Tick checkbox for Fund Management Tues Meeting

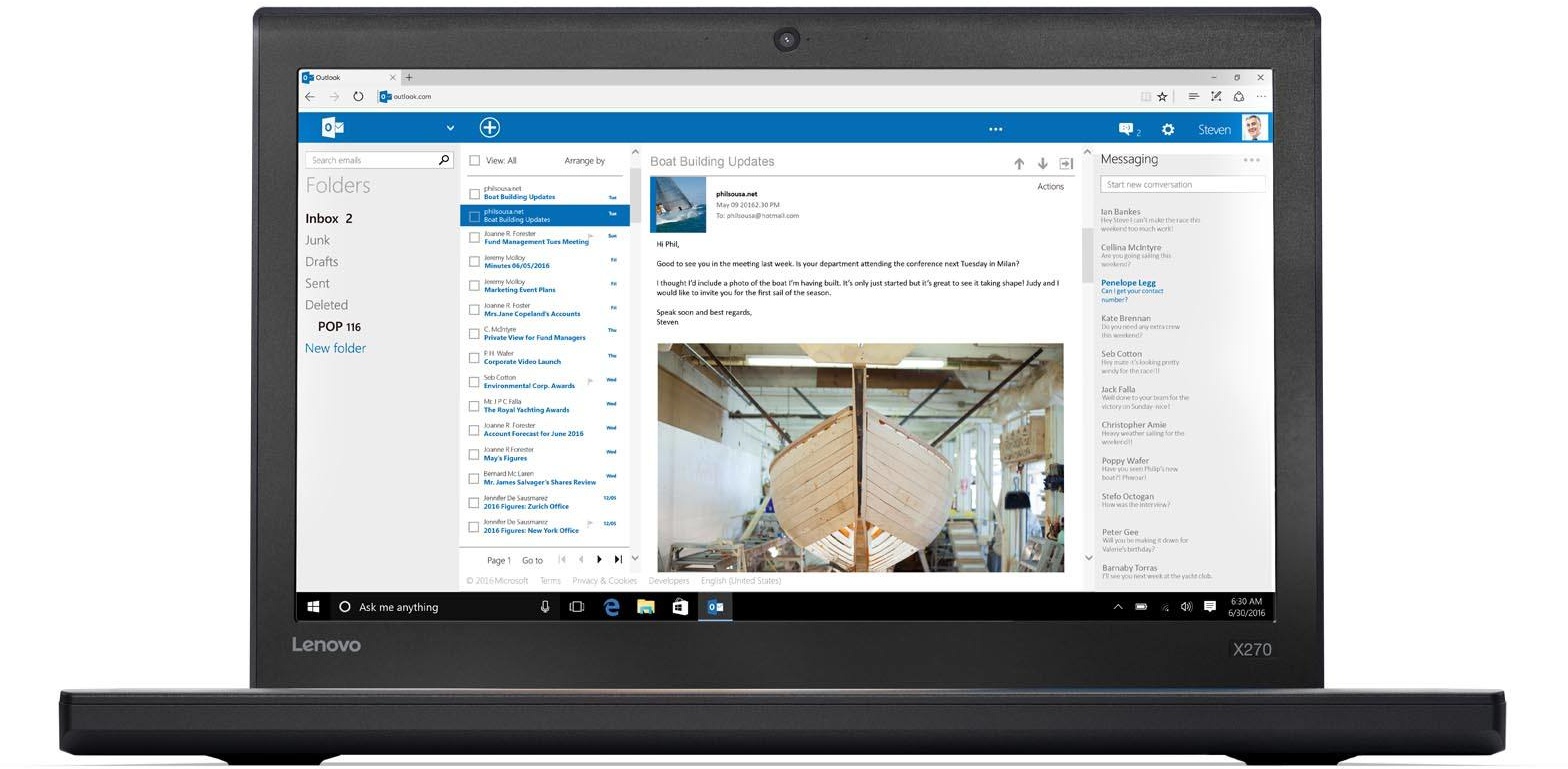click(474, 238)
